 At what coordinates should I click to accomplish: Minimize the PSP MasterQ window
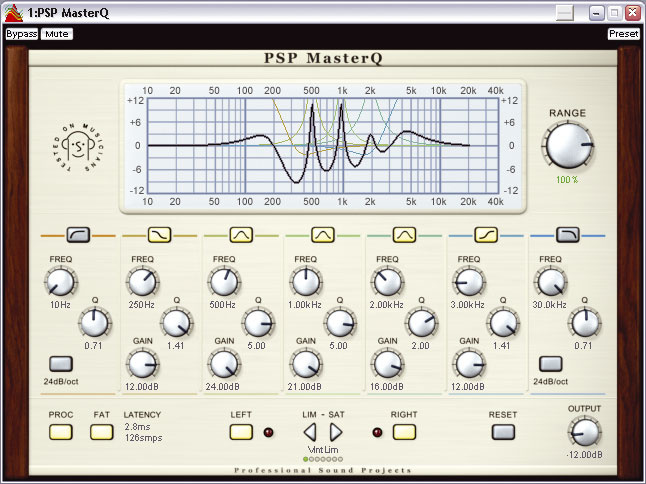597,13
